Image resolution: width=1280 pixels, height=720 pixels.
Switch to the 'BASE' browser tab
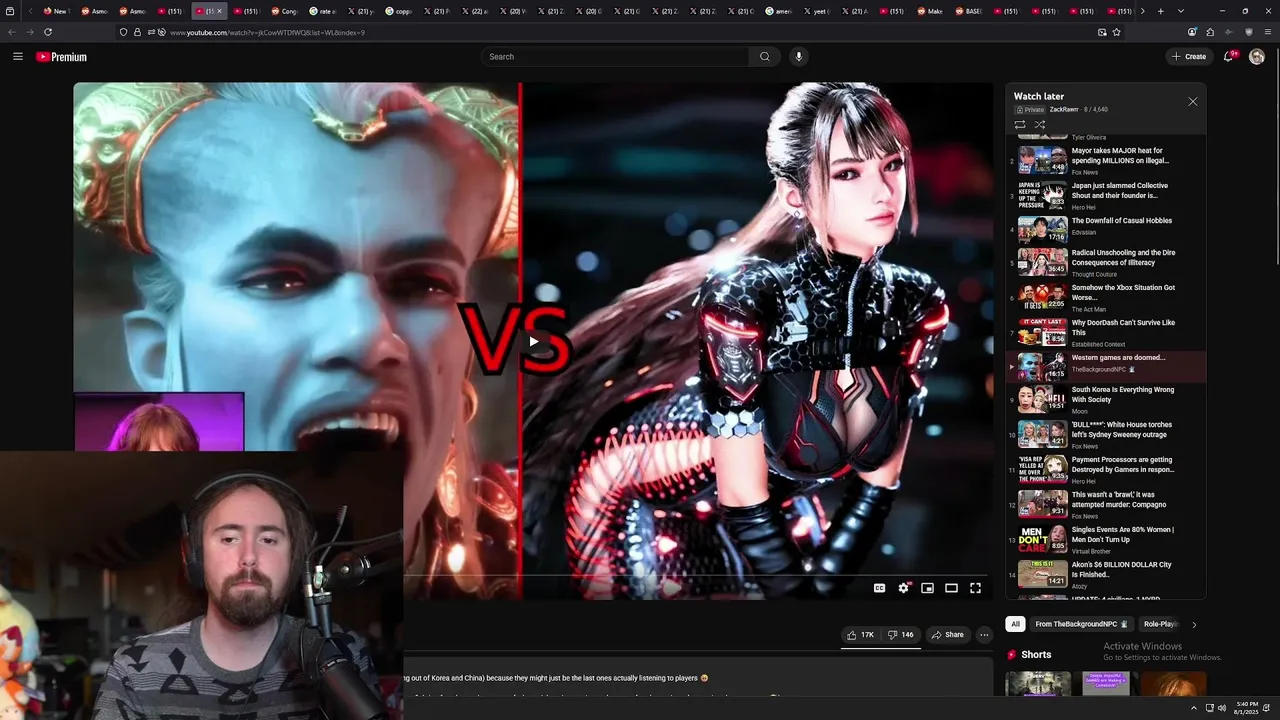[x=968, y=11]
